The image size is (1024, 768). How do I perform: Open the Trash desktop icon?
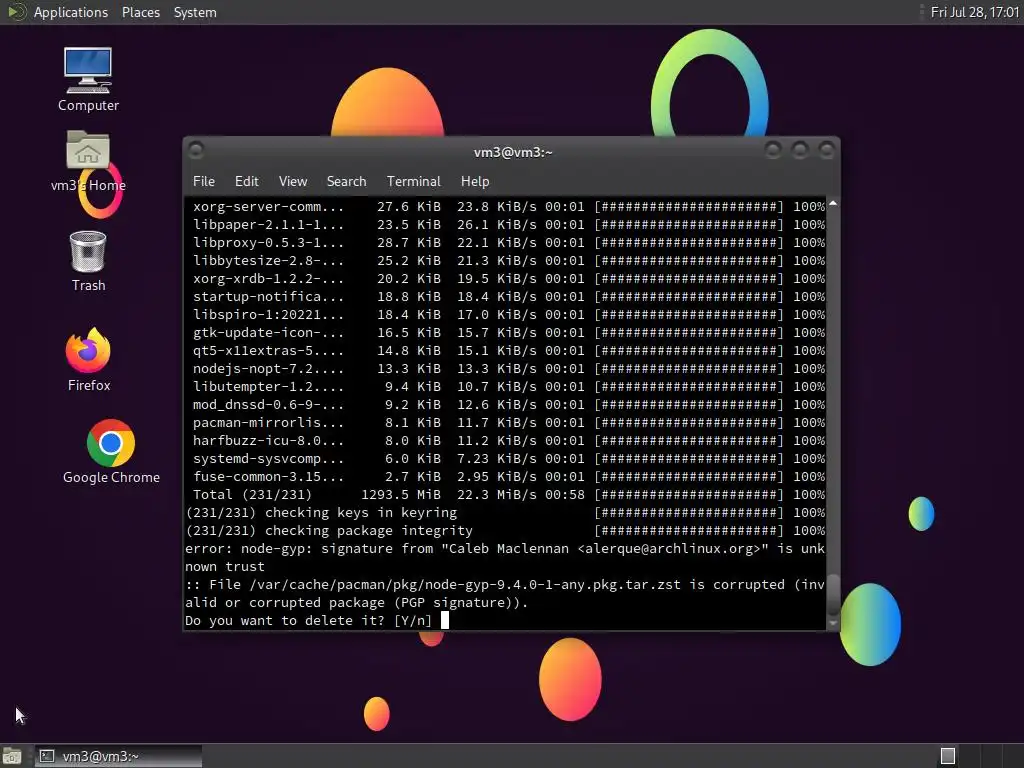(88, 261)
